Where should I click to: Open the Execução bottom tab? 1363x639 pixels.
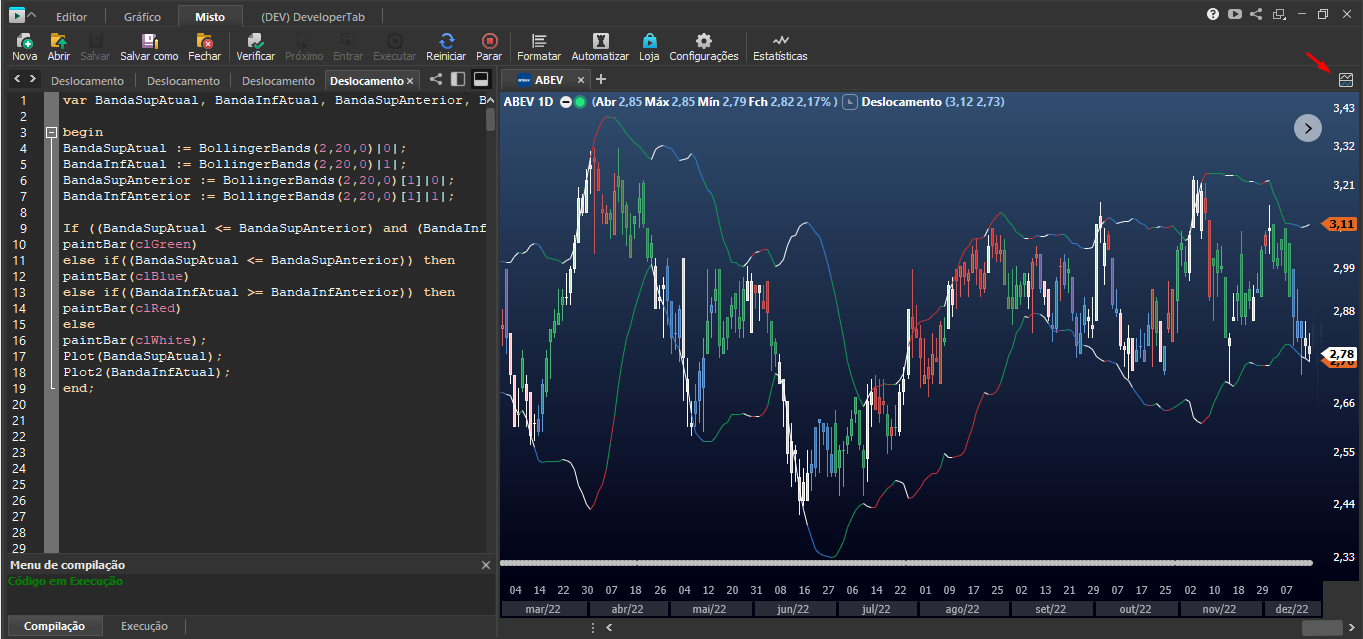(x=145, y=626)
